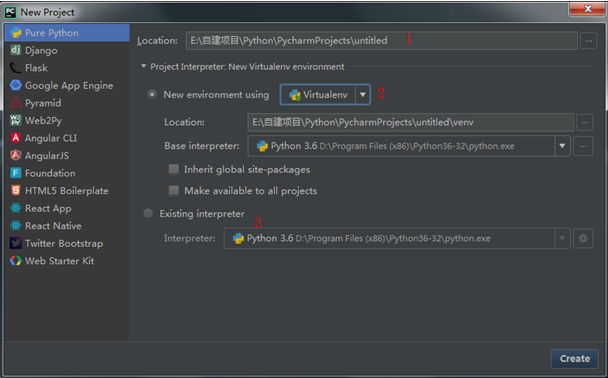Browse for project Location folder
The image size is (608, 378).
(x=588, y=40)
